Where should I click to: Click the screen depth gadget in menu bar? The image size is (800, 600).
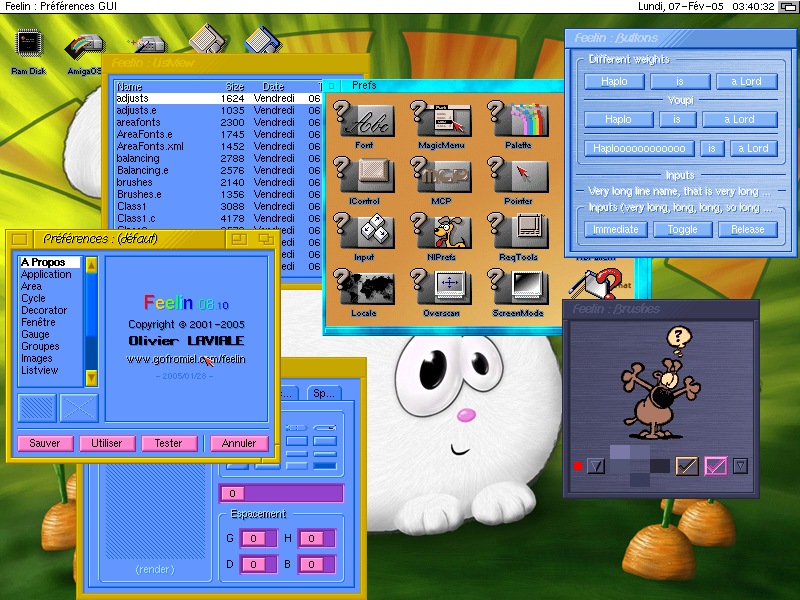click(x=789, y=7)
